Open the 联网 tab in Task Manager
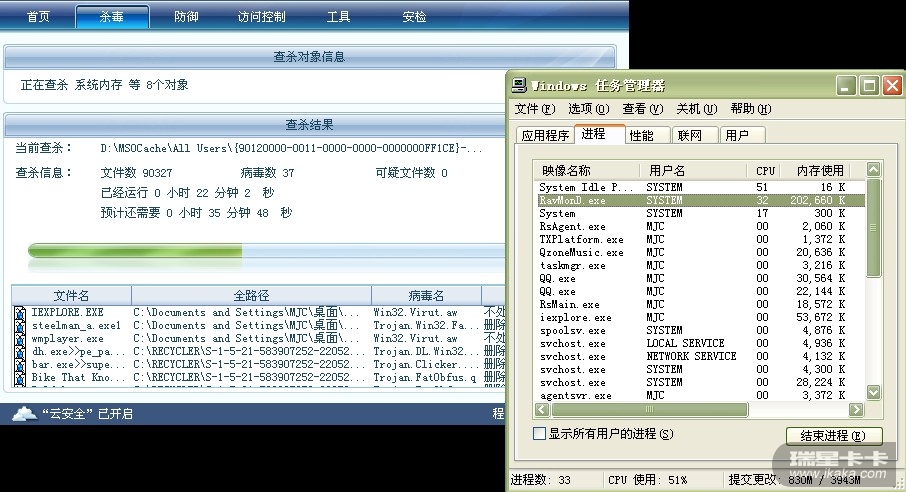This screenshot has height=492, width=906. pyautogui.click(x=695, y=135)
